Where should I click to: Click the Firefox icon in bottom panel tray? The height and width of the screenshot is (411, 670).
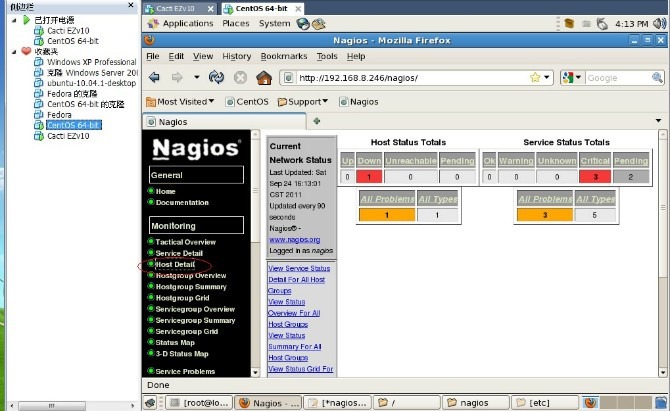(x=590, y=402)
